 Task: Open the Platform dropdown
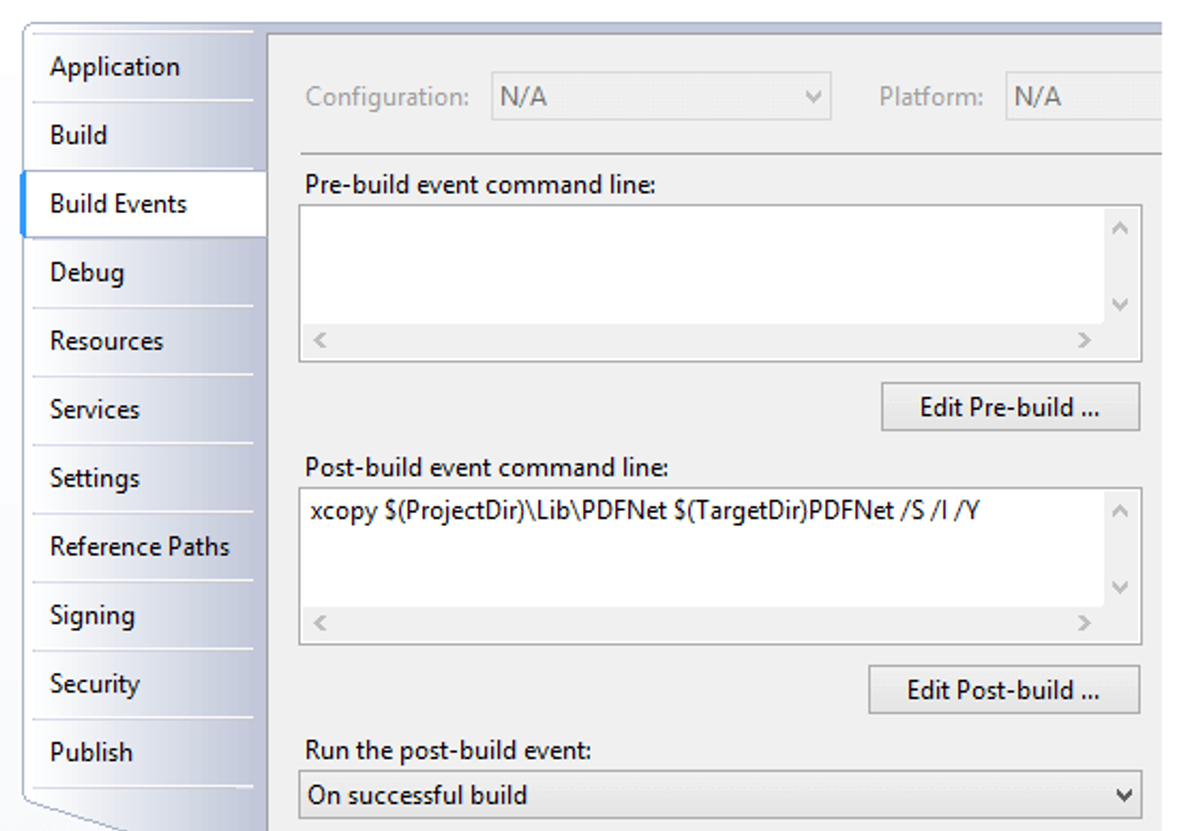click(1084, 97)
